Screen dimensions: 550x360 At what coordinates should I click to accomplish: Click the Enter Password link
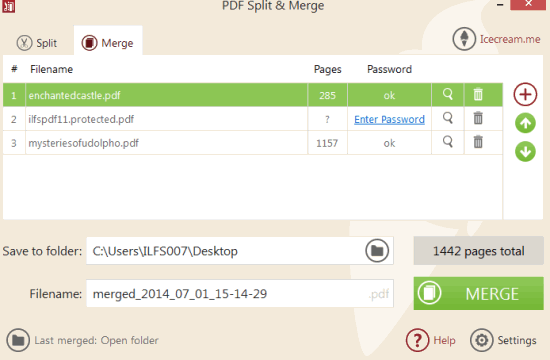[389, 119]
